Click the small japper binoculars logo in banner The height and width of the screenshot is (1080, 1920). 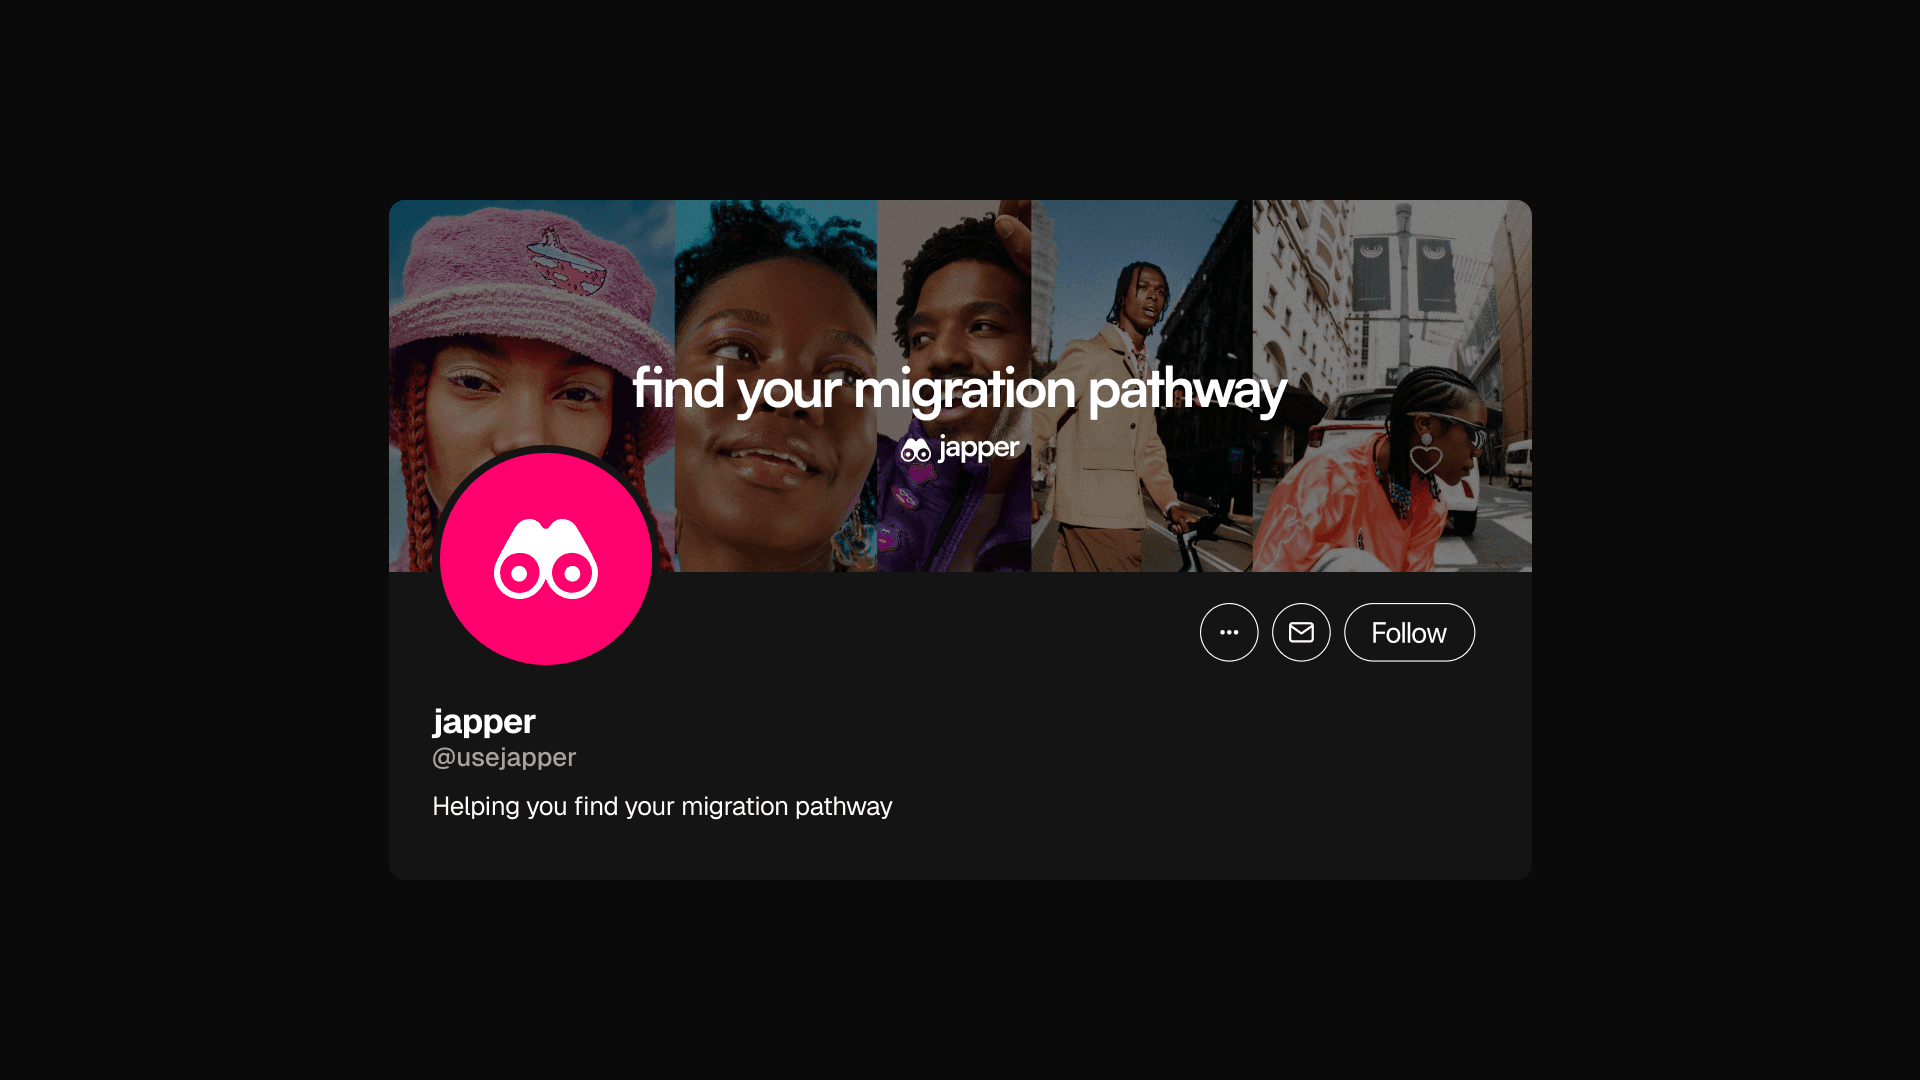point(915,449)
